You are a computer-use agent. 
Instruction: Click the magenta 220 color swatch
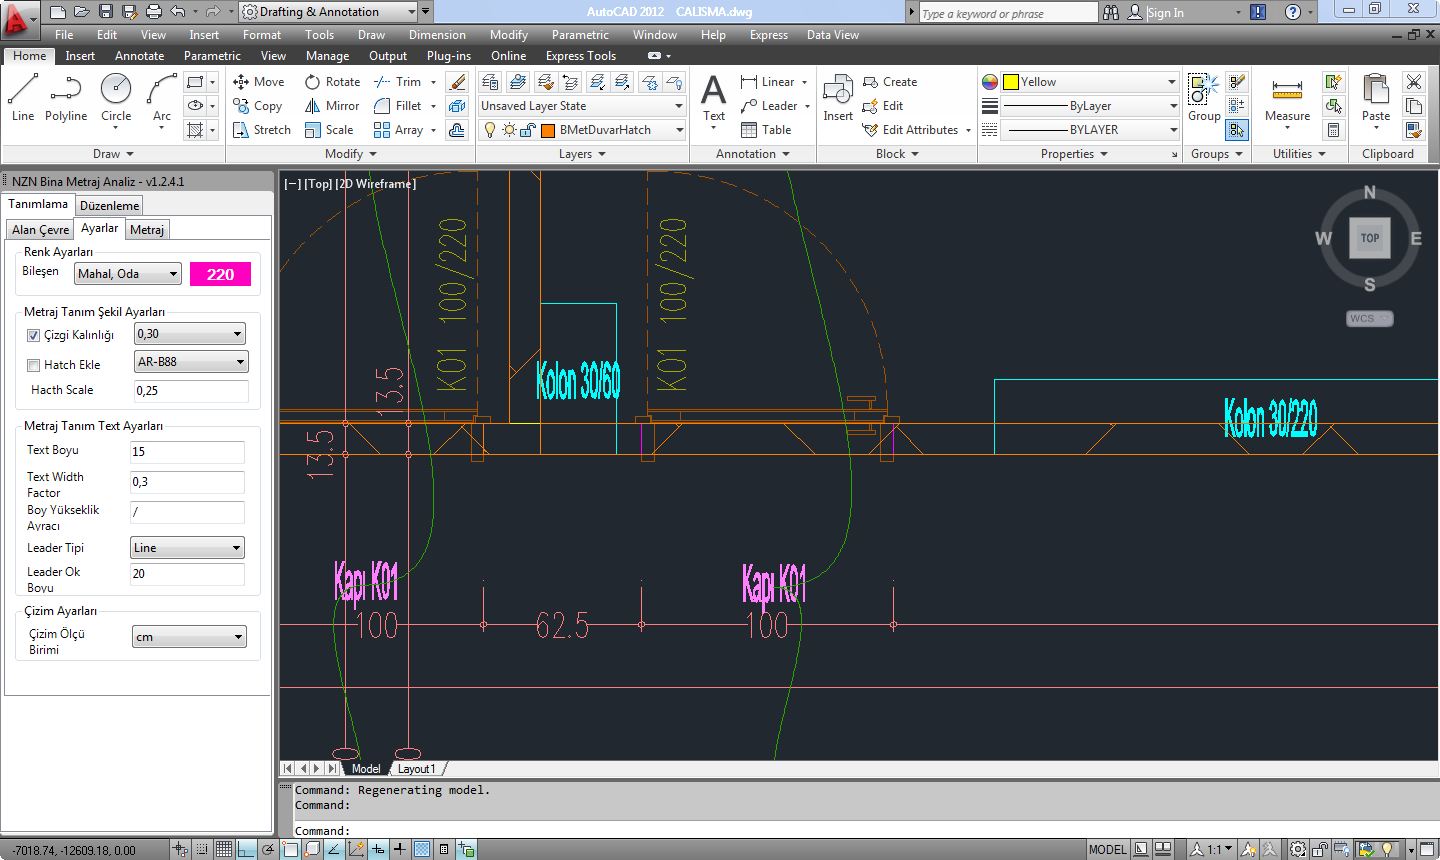[220, 274]
